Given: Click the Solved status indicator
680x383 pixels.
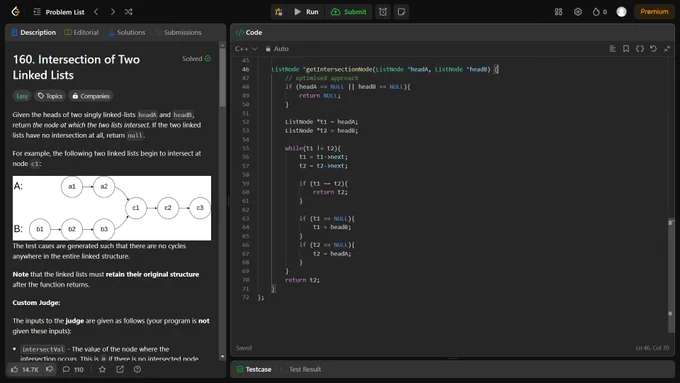Looking at the screenshot, I should 196,59.
